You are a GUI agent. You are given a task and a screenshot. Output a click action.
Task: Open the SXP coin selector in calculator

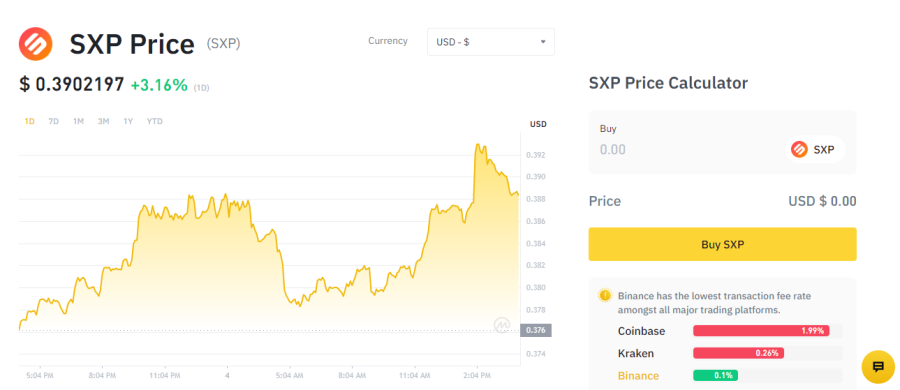coord(814,149)
